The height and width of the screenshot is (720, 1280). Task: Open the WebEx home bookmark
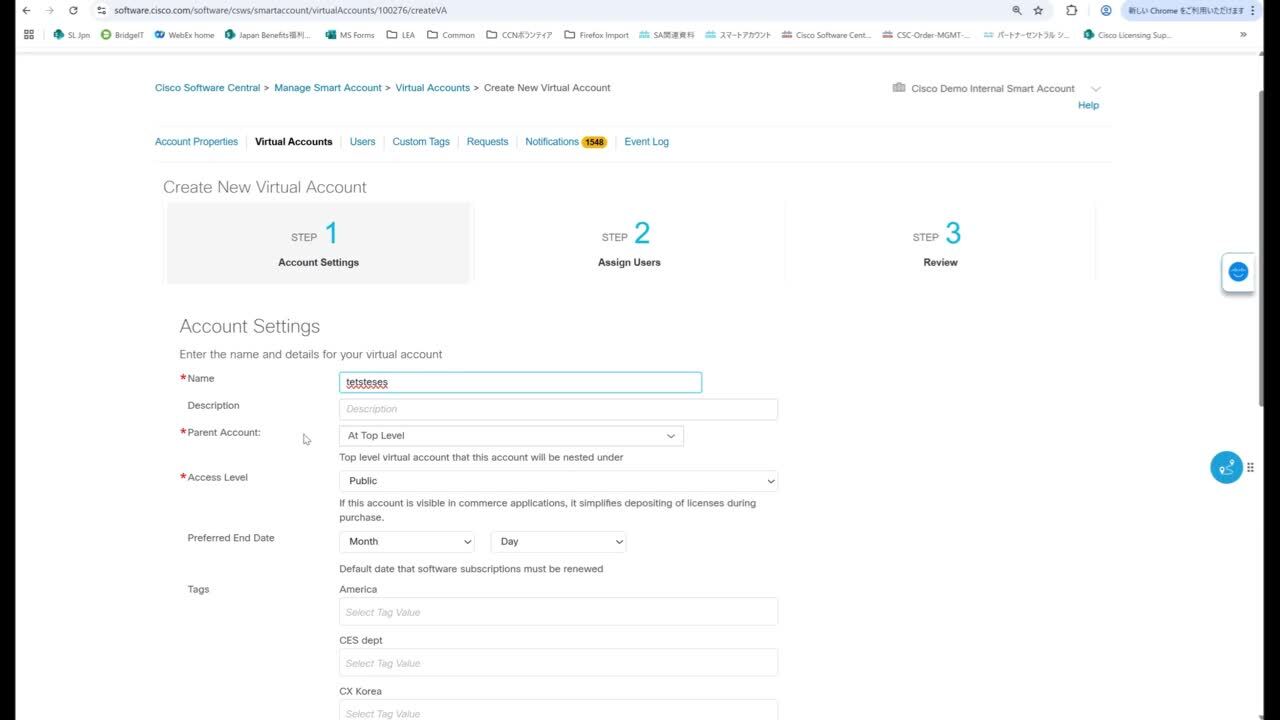pyautogui.click(x=184, y=34)
